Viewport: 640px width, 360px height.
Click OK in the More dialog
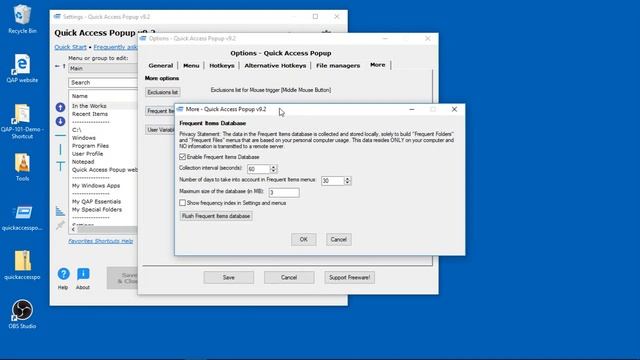click(304, 240)
